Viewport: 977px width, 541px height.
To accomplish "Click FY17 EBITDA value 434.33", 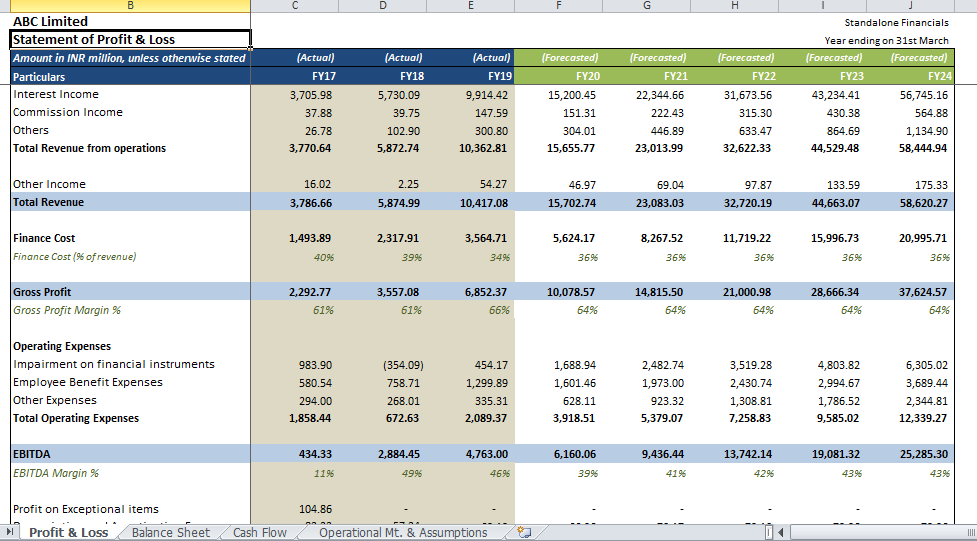I will click(x=315, y=455).
